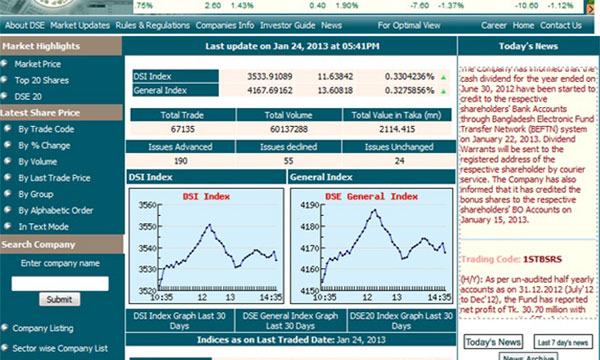Open the Companies Info menu
Image resolution: width=600 pixels, height=360 pixels.
click(x=225, y=25)
